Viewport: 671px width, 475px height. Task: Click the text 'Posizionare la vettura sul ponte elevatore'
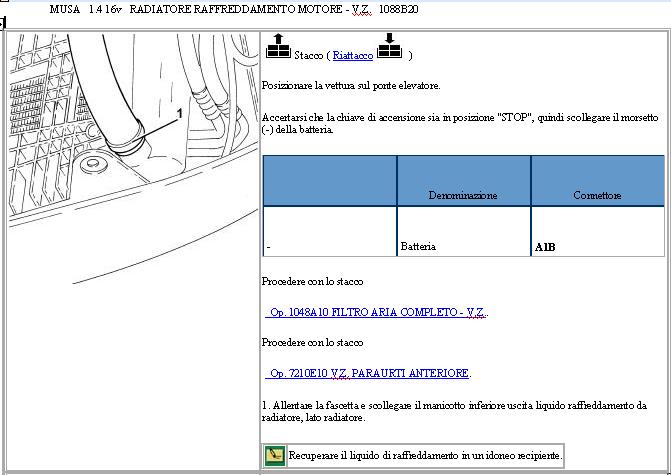351,86
